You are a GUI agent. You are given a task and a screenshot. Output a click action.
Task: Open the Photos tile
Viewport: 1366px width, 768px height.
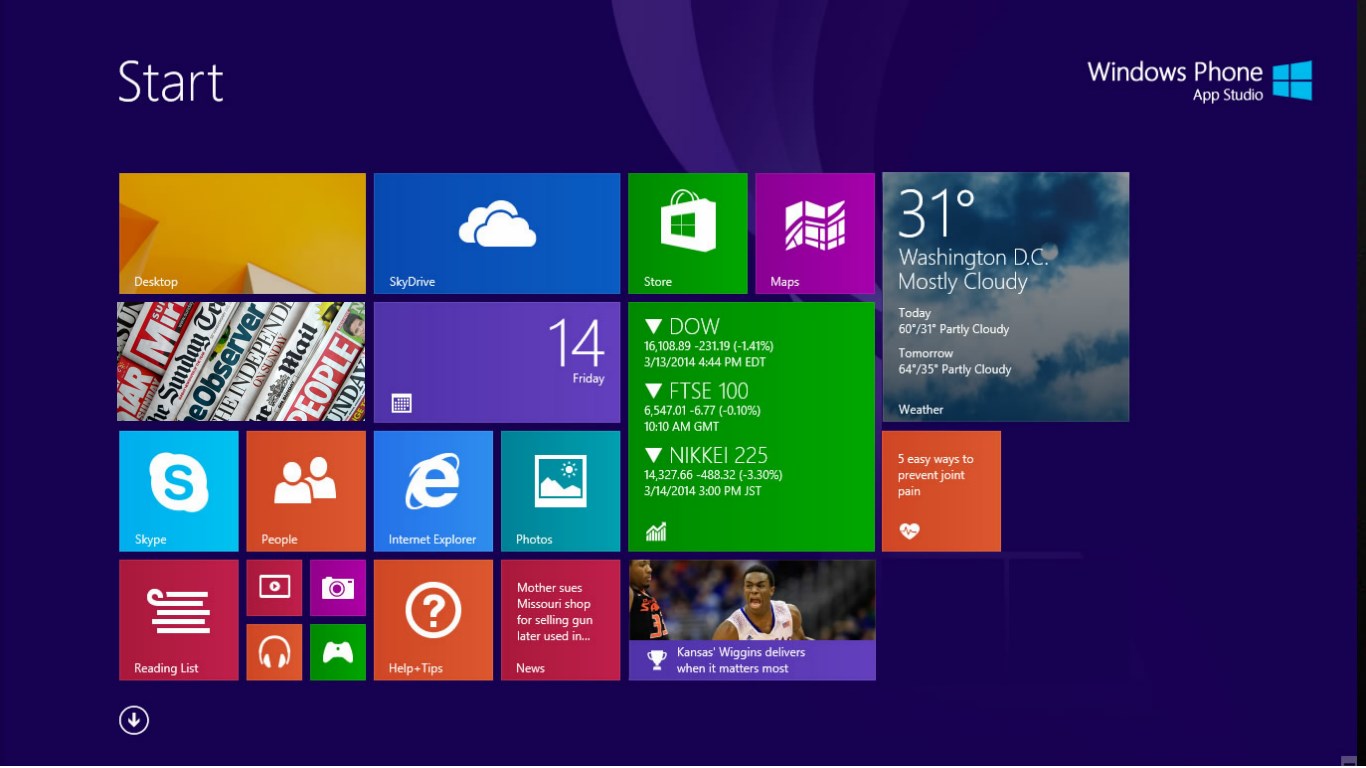561,491
